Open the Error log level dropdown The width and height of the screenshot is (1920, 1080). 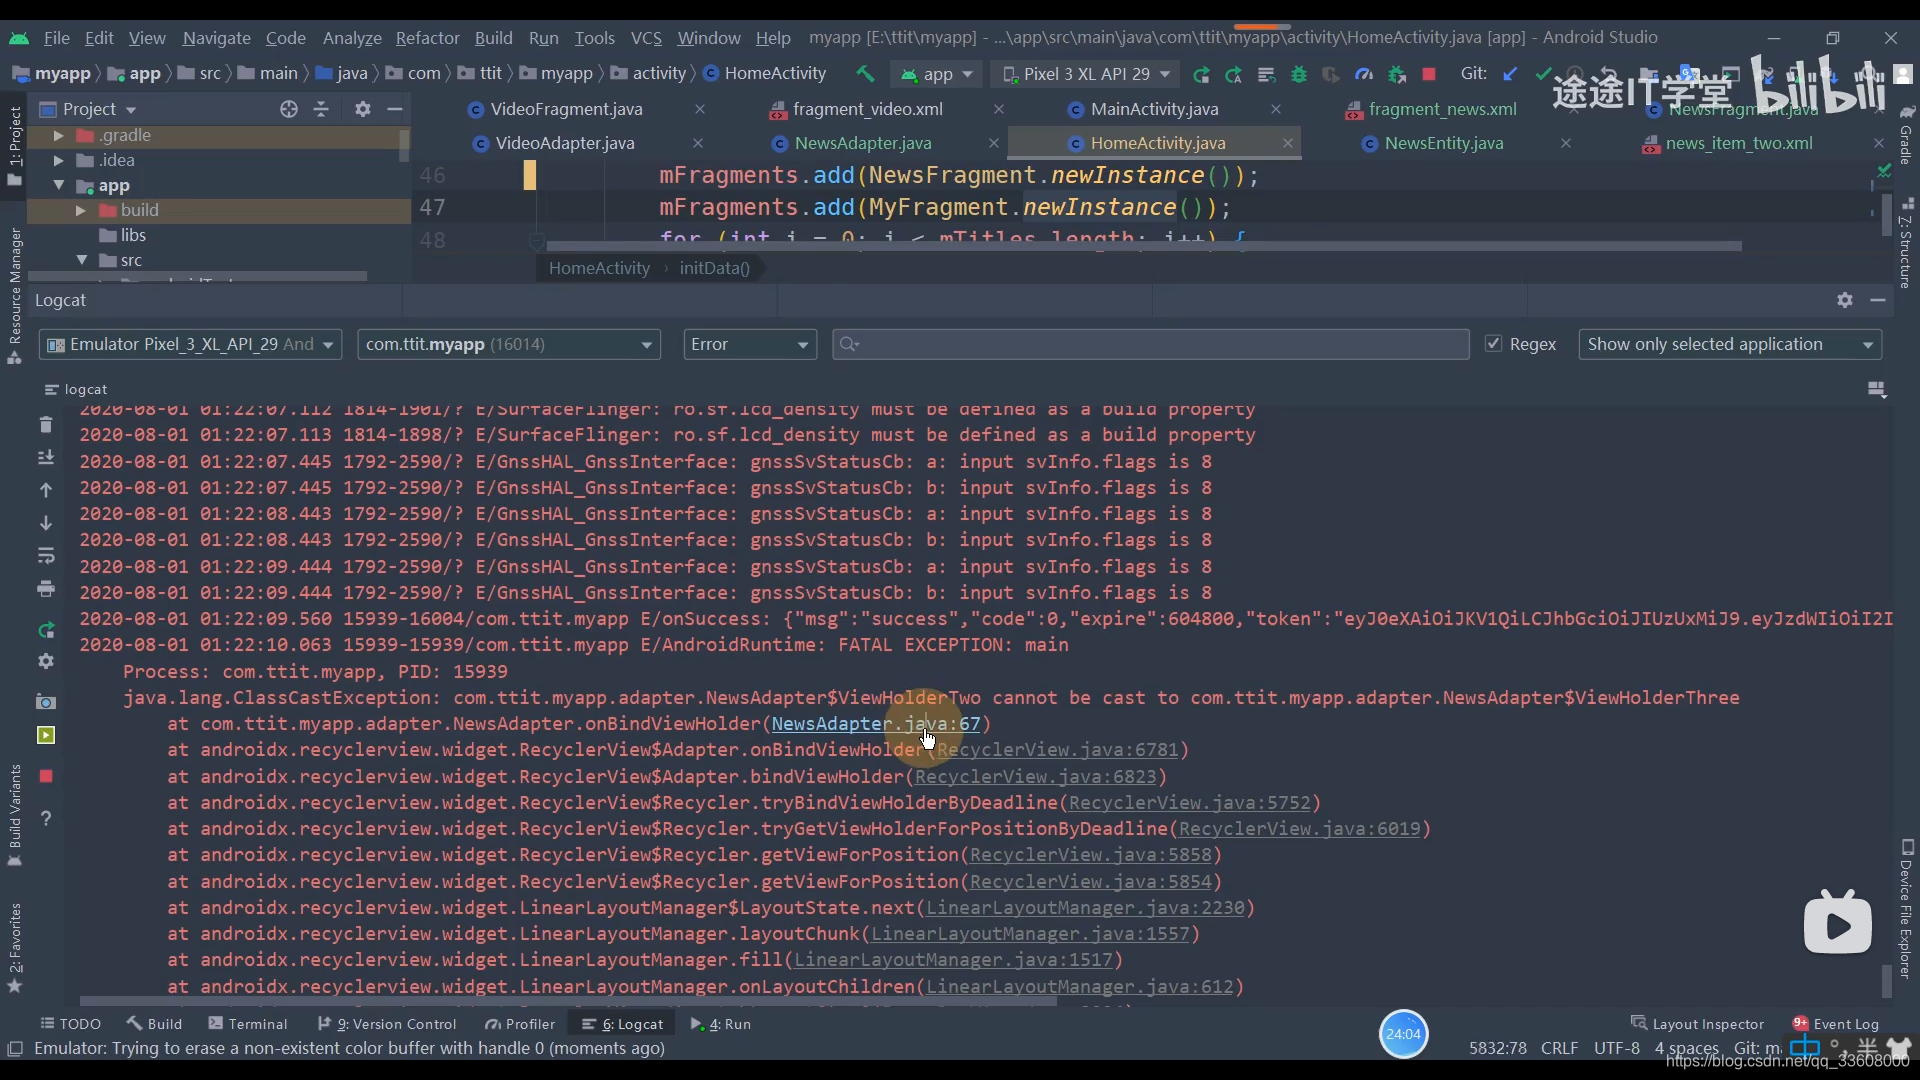(x=749, y=344)
